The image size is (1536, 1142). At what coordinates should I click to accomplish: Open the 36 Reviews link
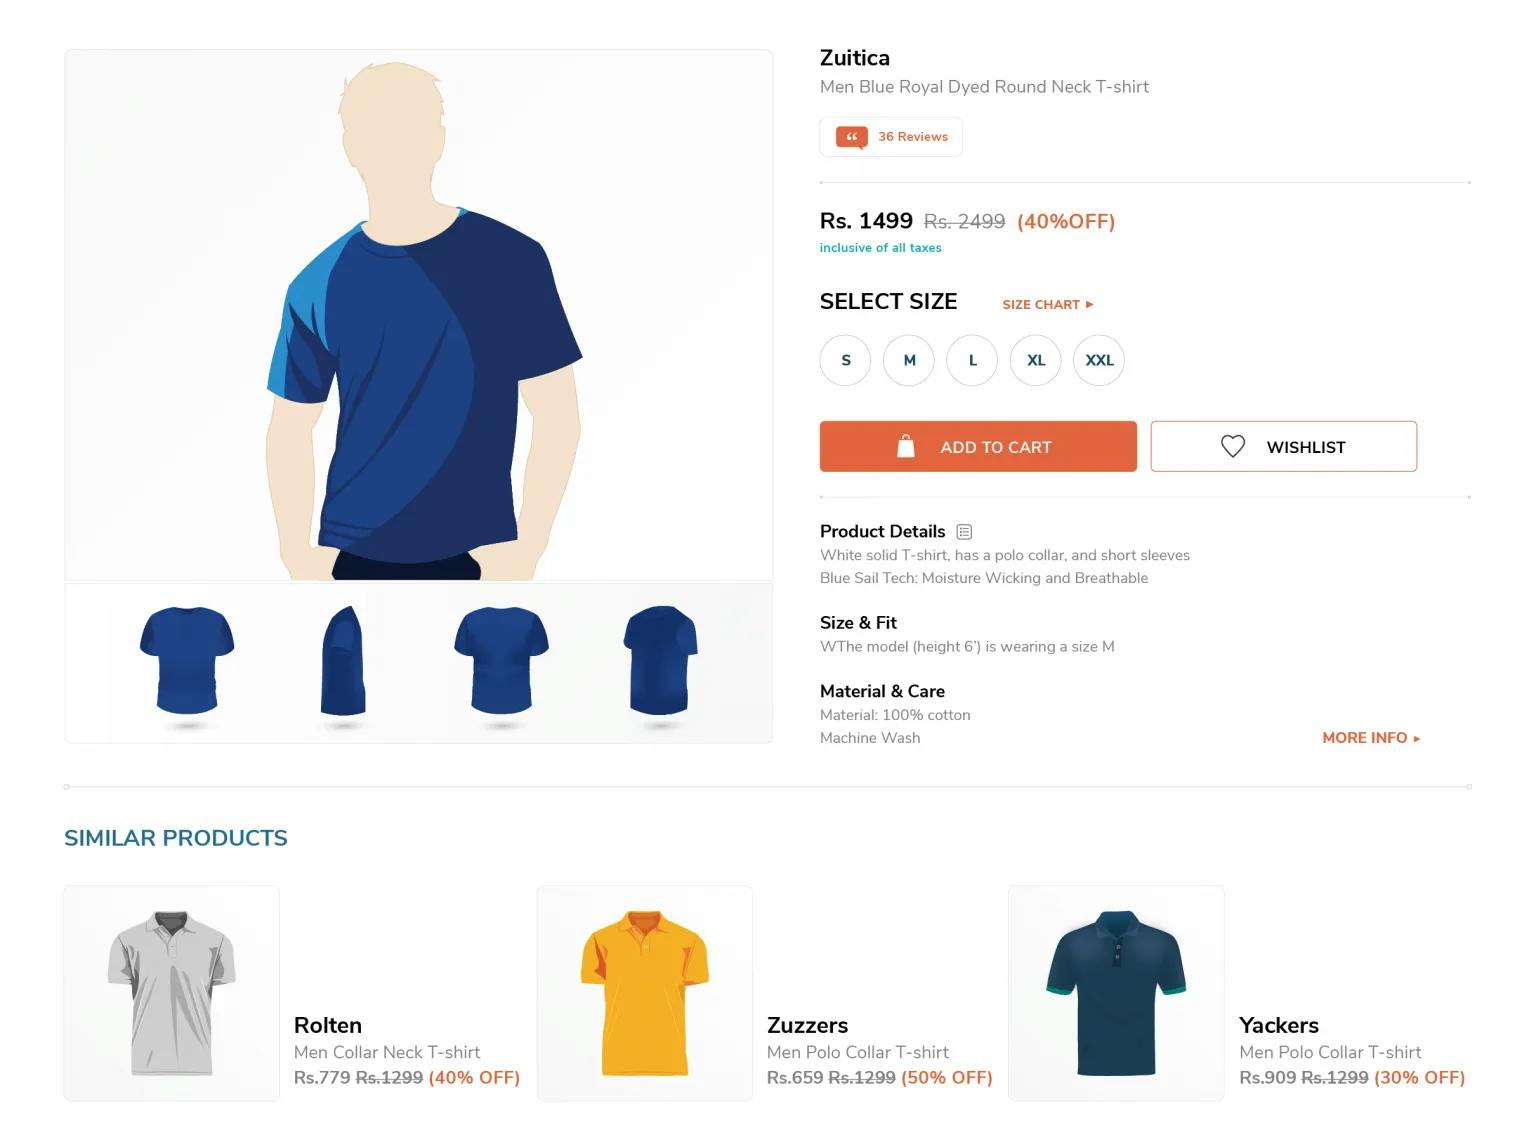(x=891, y=137)
